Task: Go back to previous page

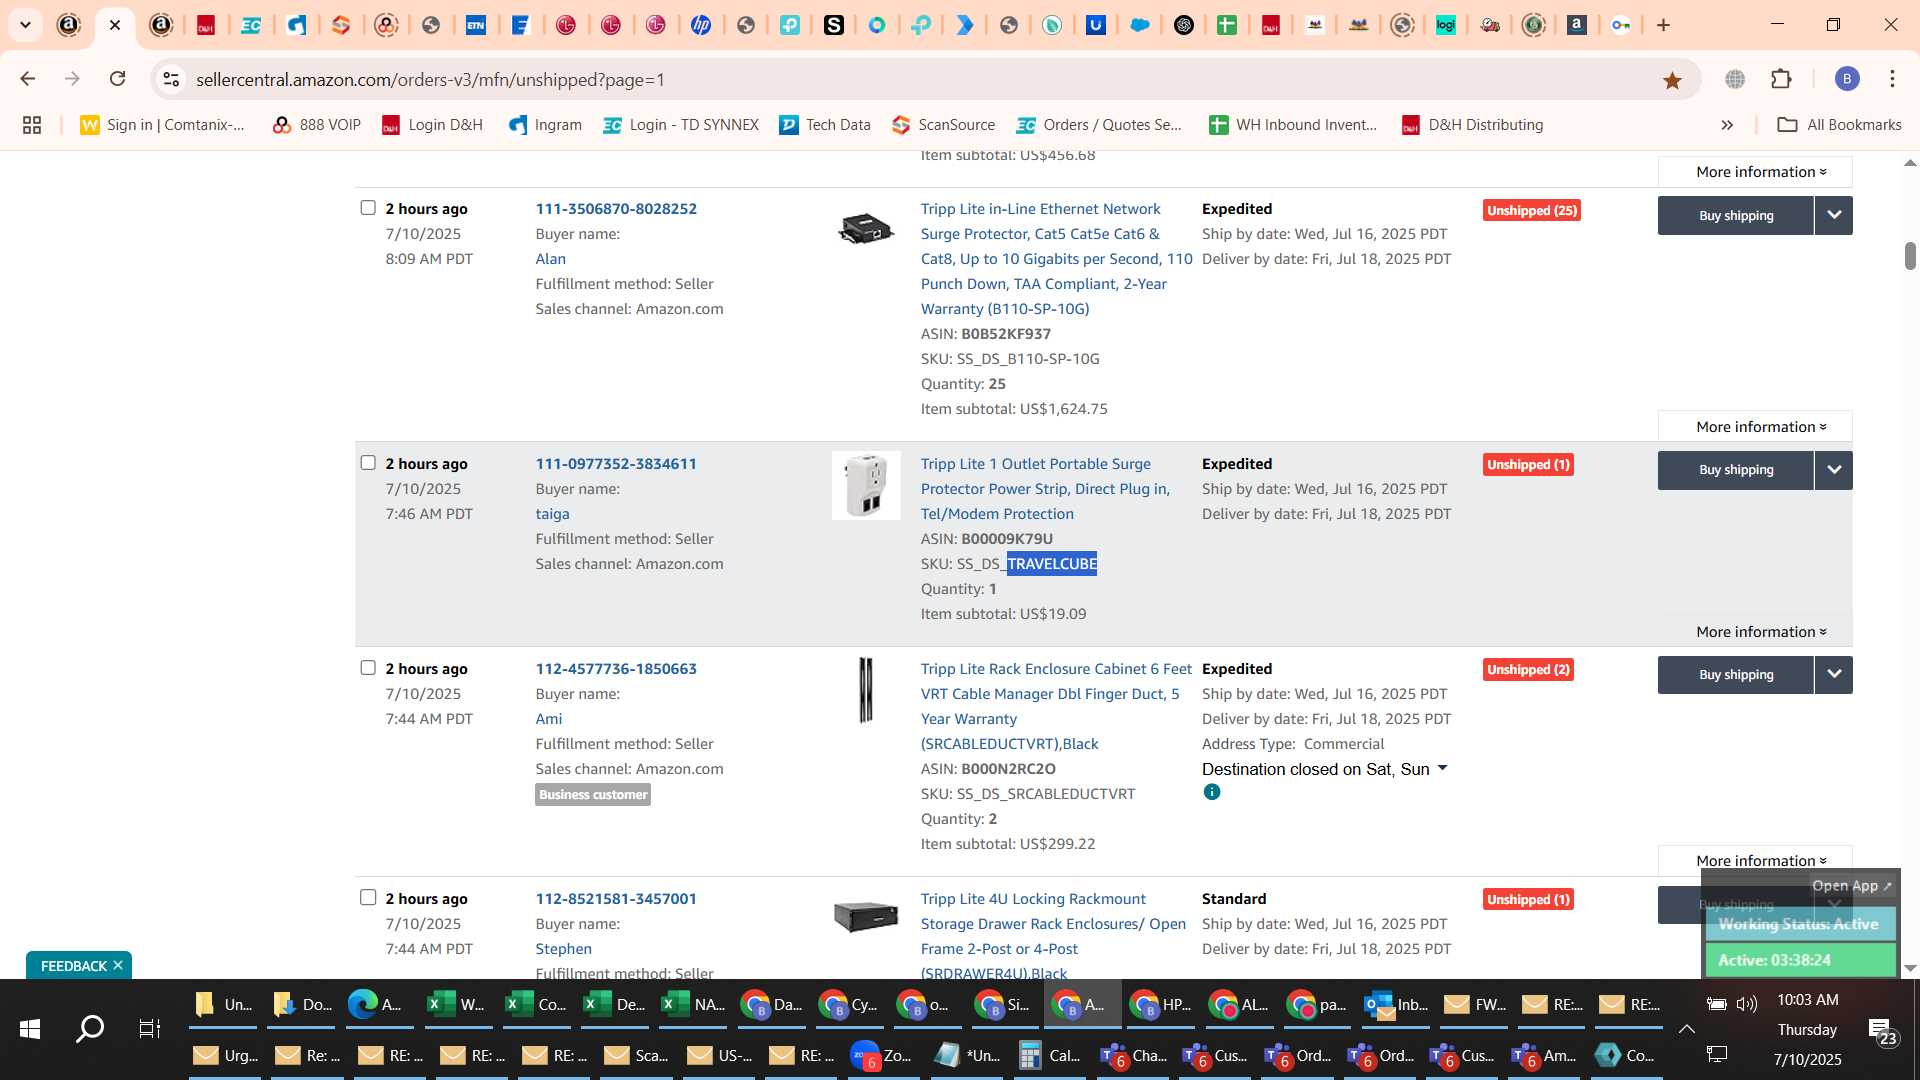Action: pos(28,79)
